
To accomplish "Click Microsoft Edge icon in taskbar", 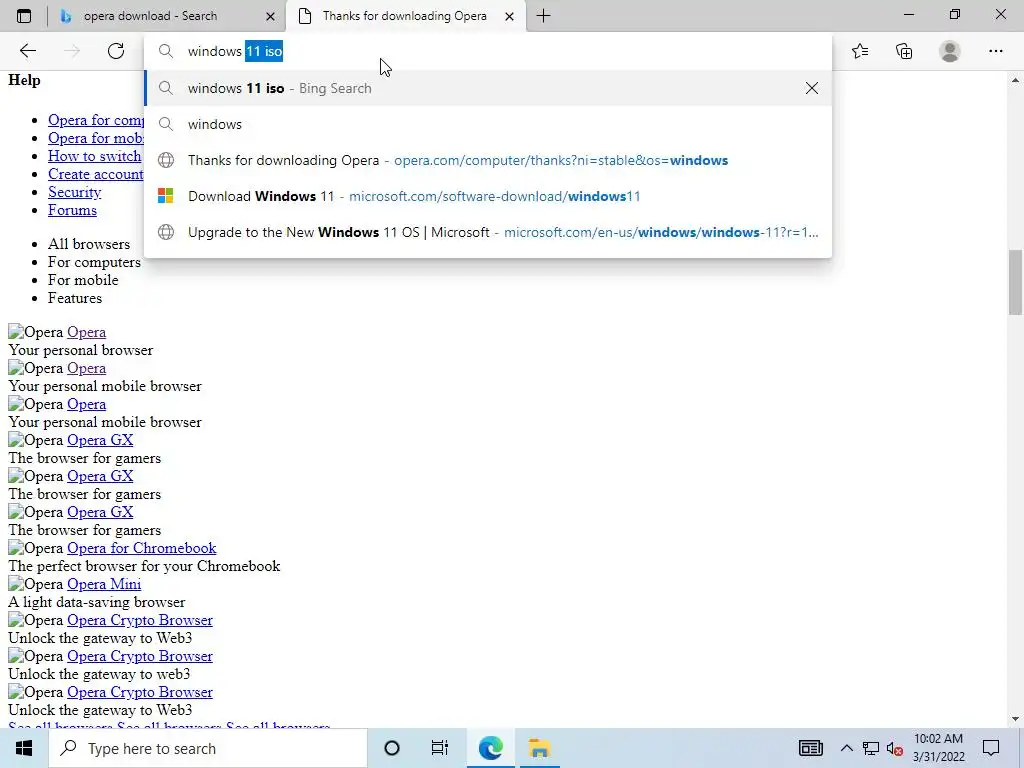I will (x=490, y=748).
